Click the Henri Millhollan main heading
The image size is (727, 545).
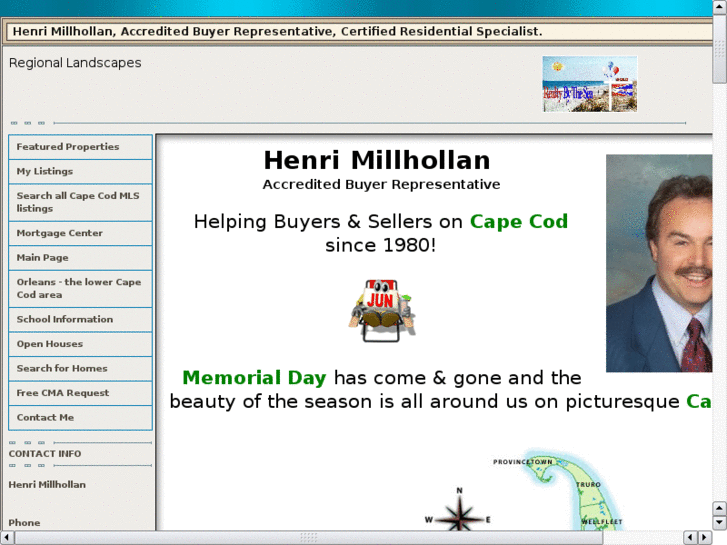[x=377, y=160]
